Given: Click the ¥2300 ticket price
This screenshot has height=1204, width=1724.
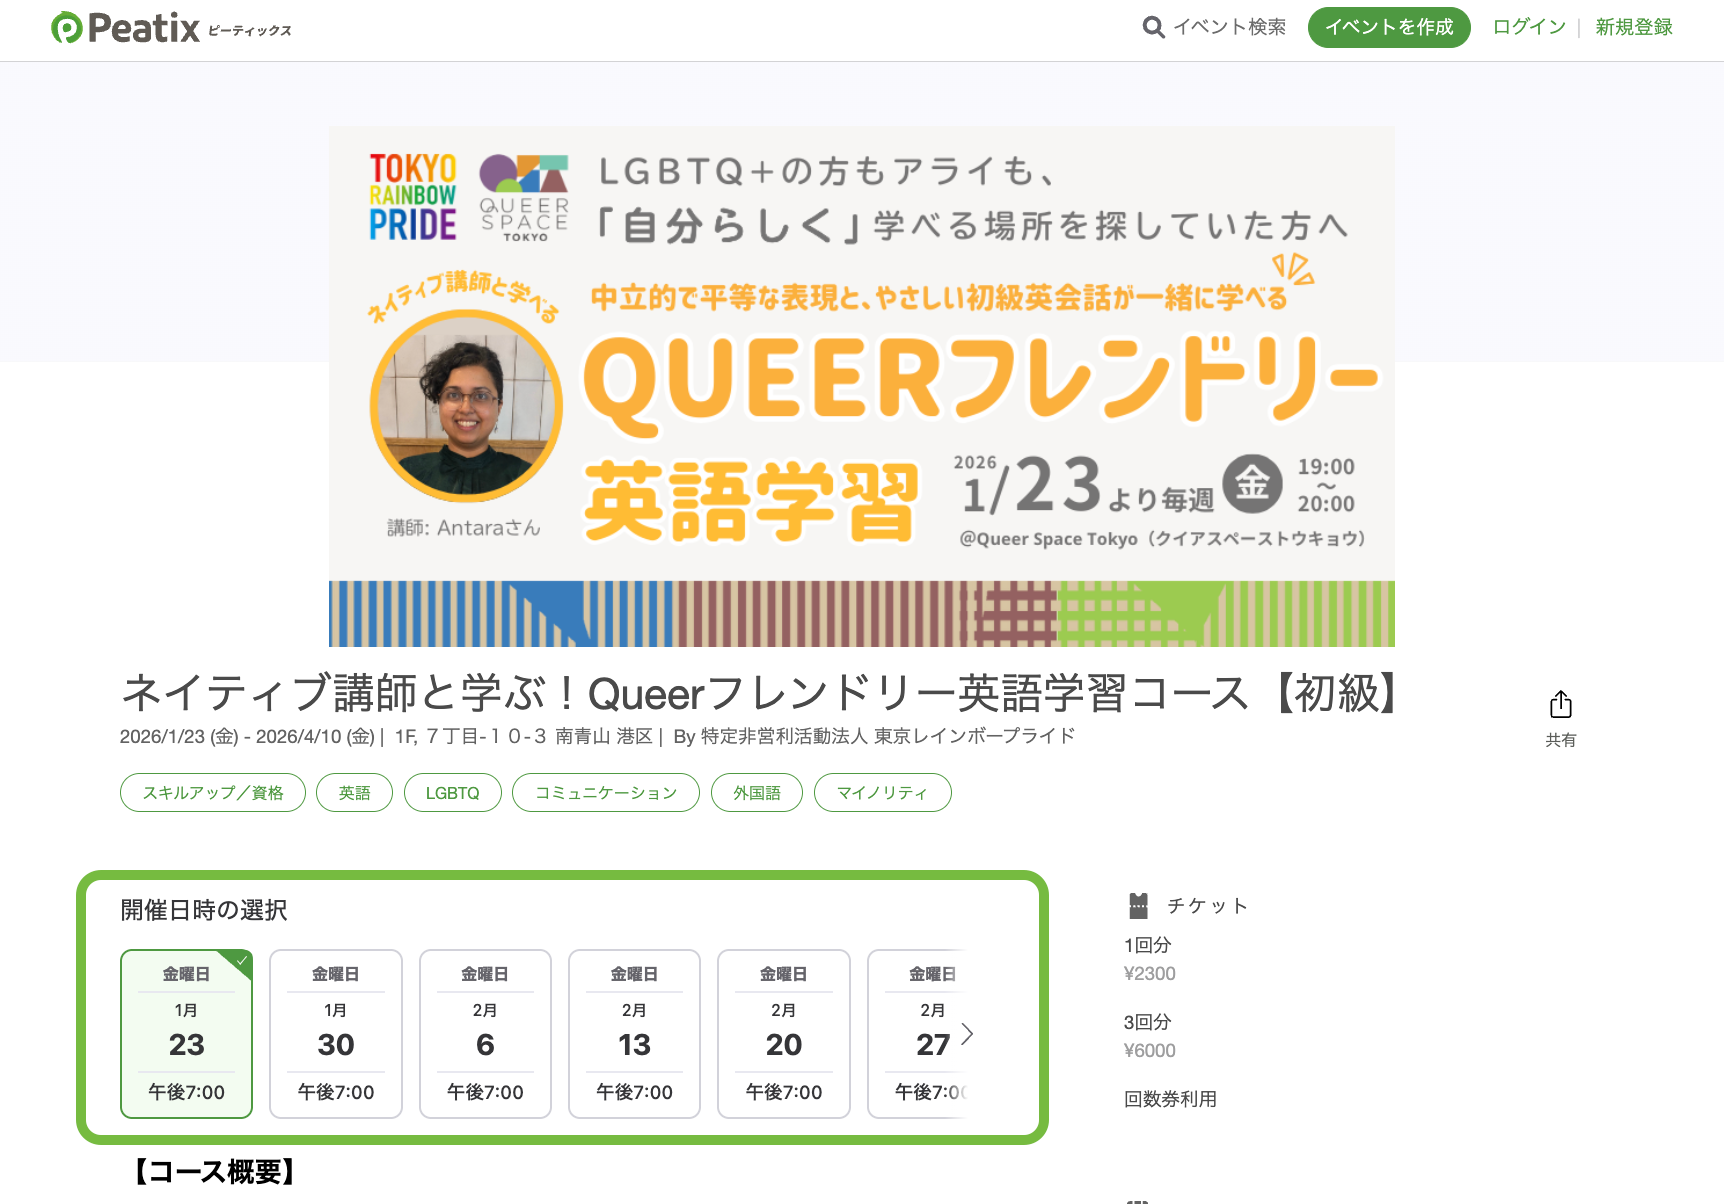Looking at the screenshot, I should pyautogui.click(x=1150, y=974).
